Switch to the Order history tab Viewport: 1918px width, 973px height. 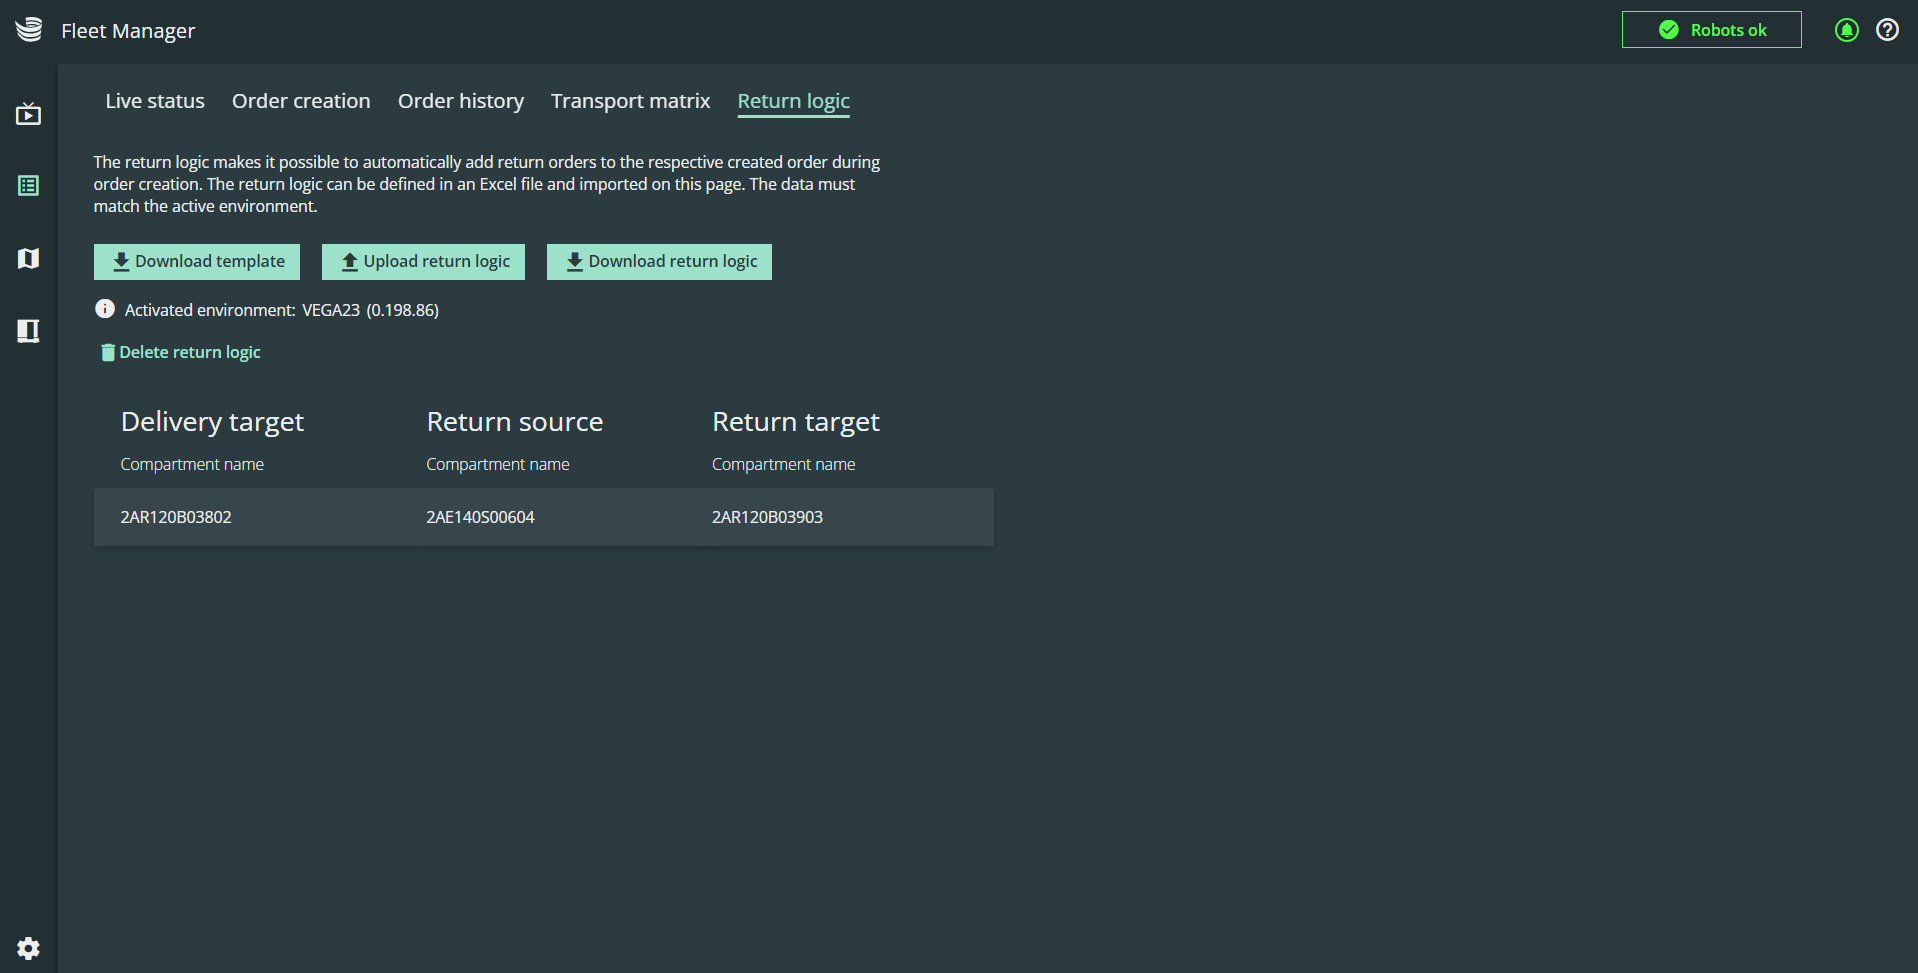[461, 101]
